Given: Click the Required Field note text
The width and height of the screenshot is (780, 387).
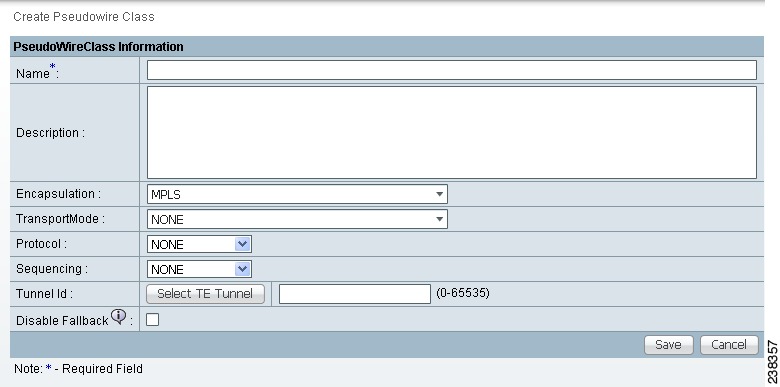Looking at the screenshot, I should pyautogui.click(x=78, y=369).
